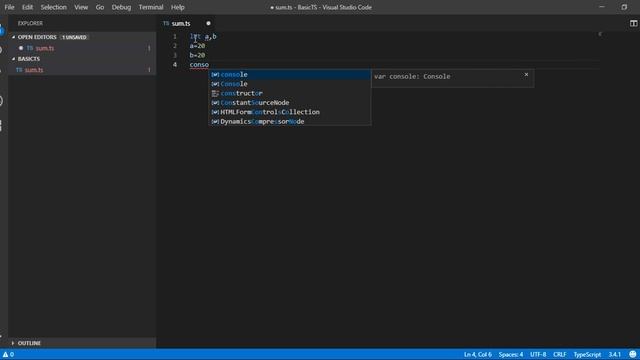Choose capitalized 'Console' suggestion

point(290,84)
